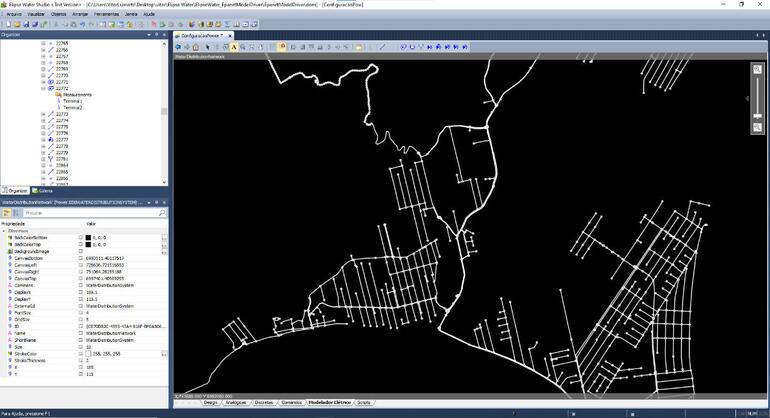Toggle the checkbox next to StrokeColor
Viewport: 770px width, 418px height.
click(x=79, y=353)
